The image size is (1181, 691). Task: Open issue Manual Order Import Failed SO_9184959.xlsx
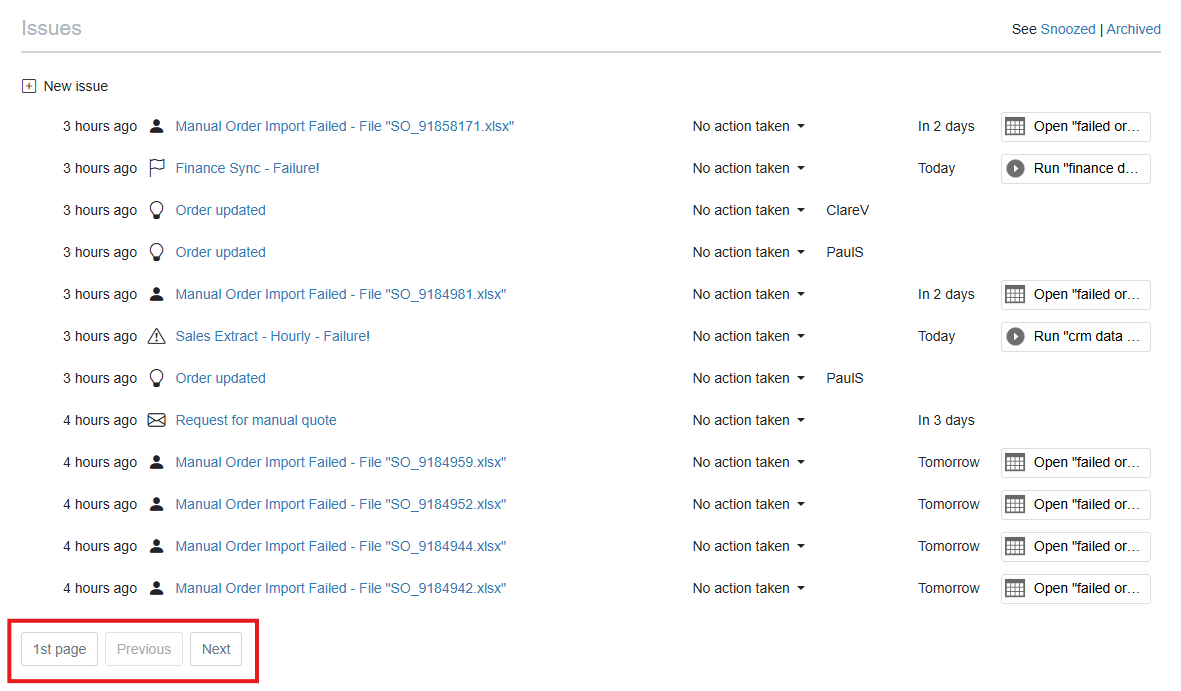click(x=340, y=462)
